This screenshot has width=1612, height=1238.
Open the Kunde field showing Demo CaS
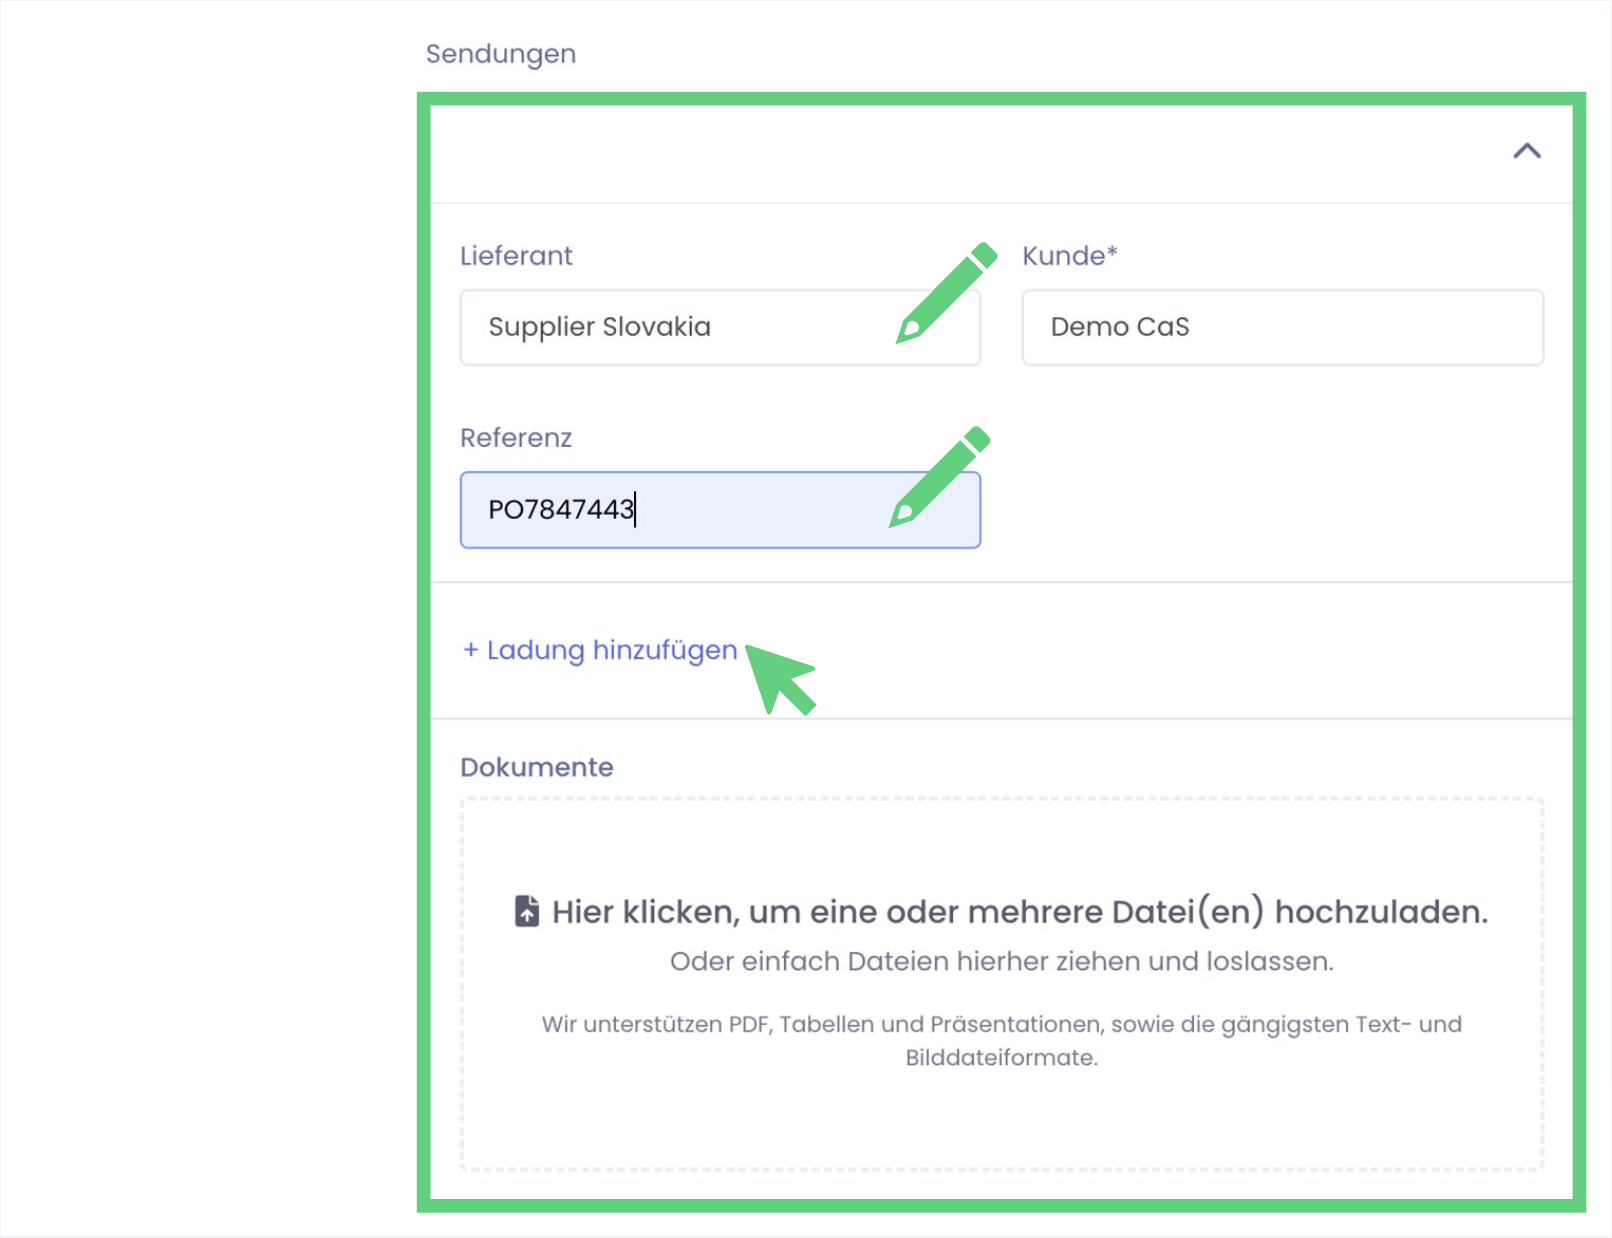point(1282,328)
